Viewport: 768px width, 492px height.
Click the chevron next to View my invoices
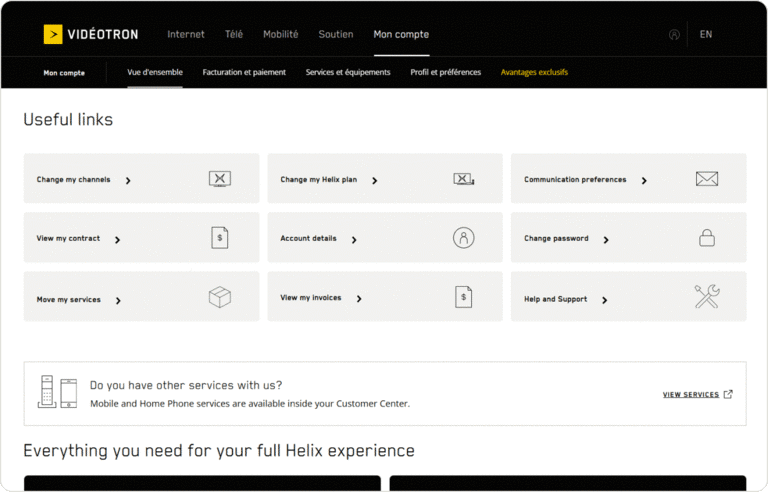[x=359, y=299]
